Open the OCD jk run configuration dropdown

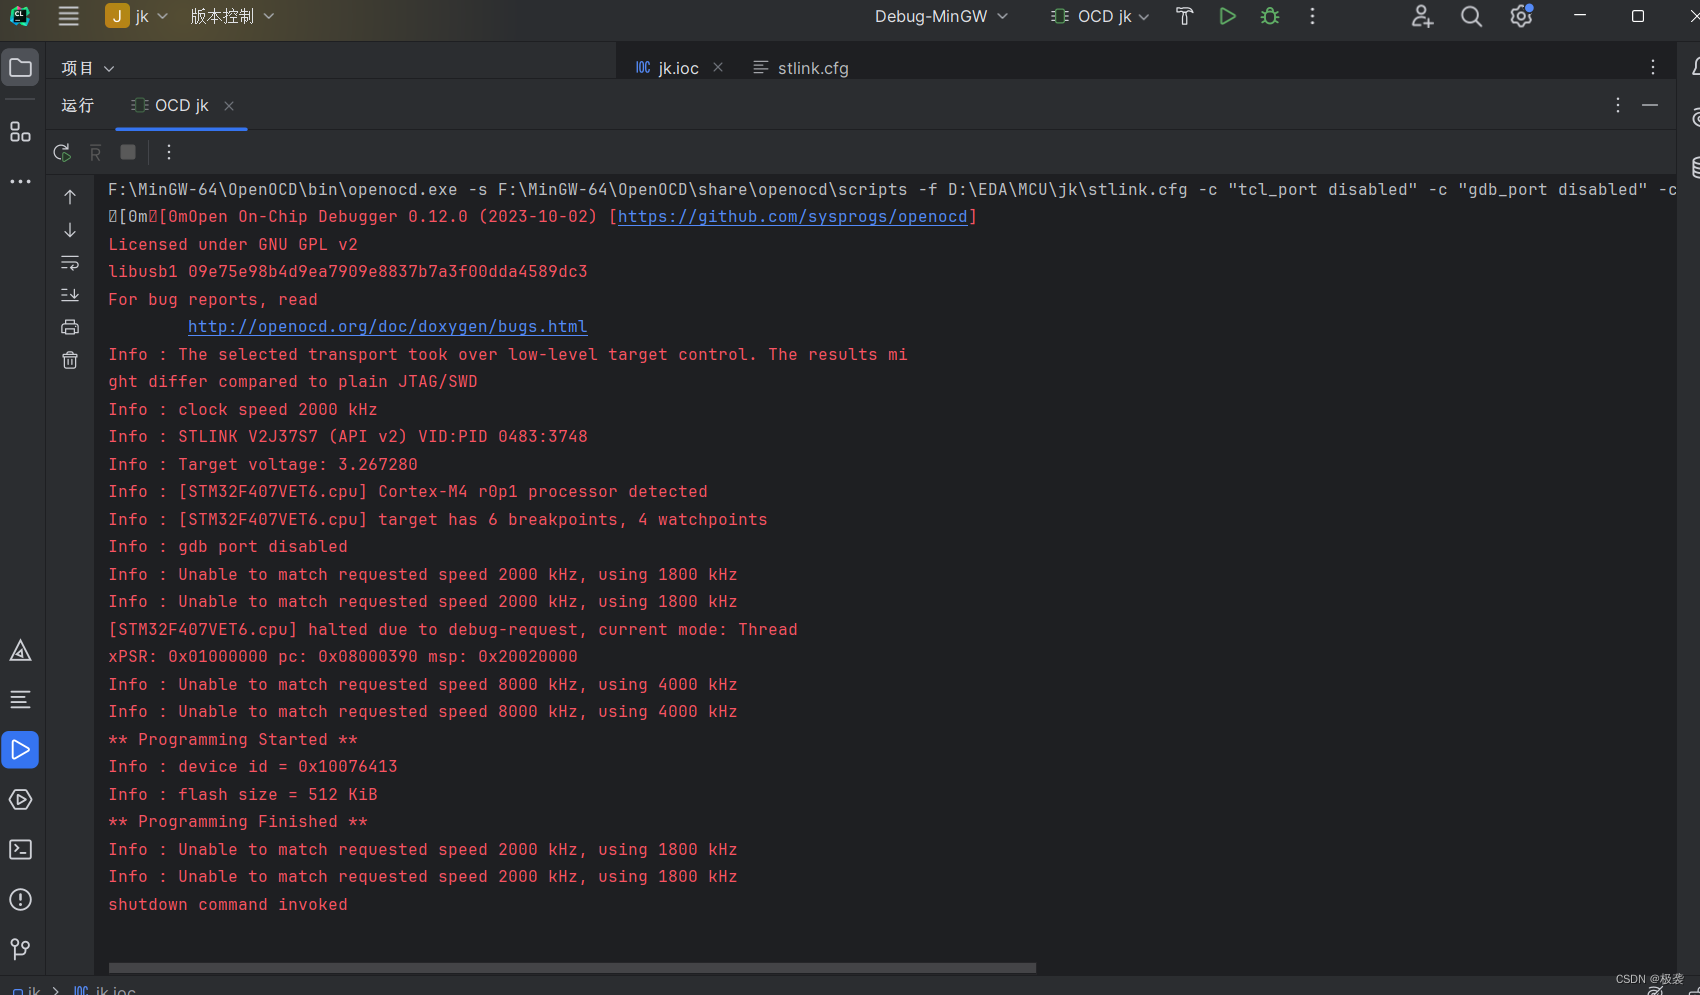tap(1100, 16)
